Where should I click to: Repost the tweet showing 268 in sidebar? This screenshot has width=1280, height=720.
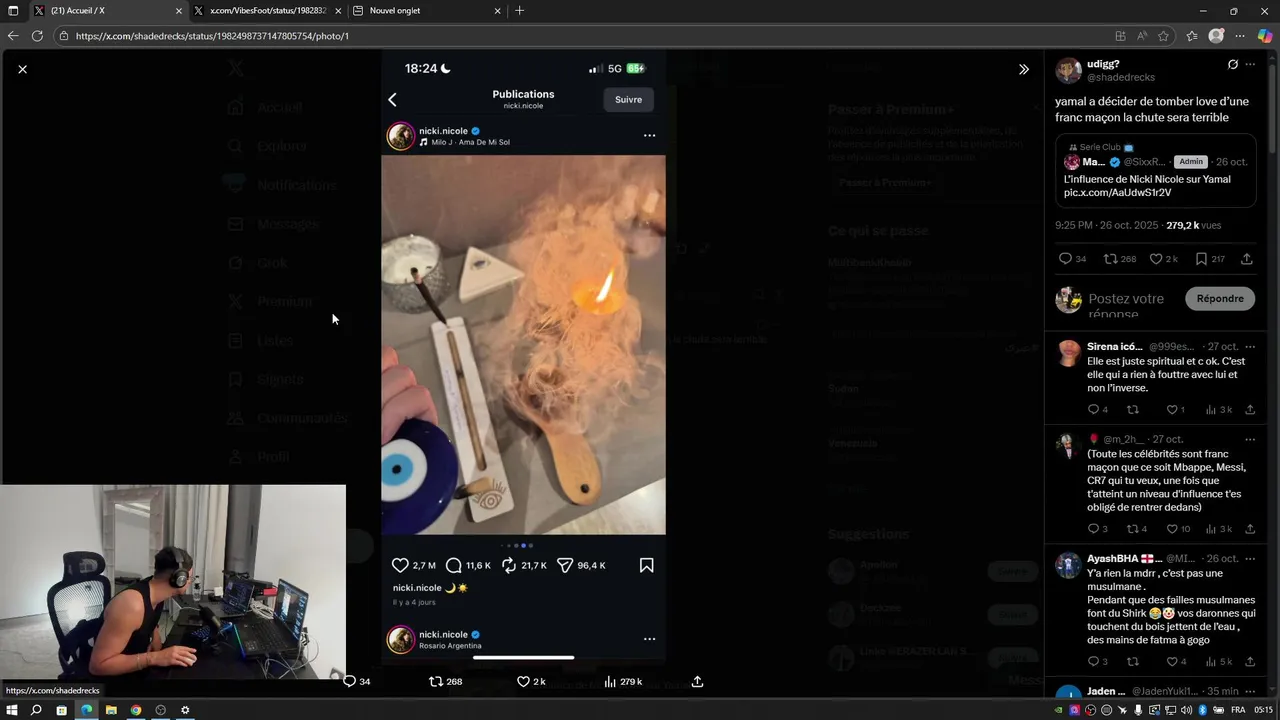pos(1119,259)
